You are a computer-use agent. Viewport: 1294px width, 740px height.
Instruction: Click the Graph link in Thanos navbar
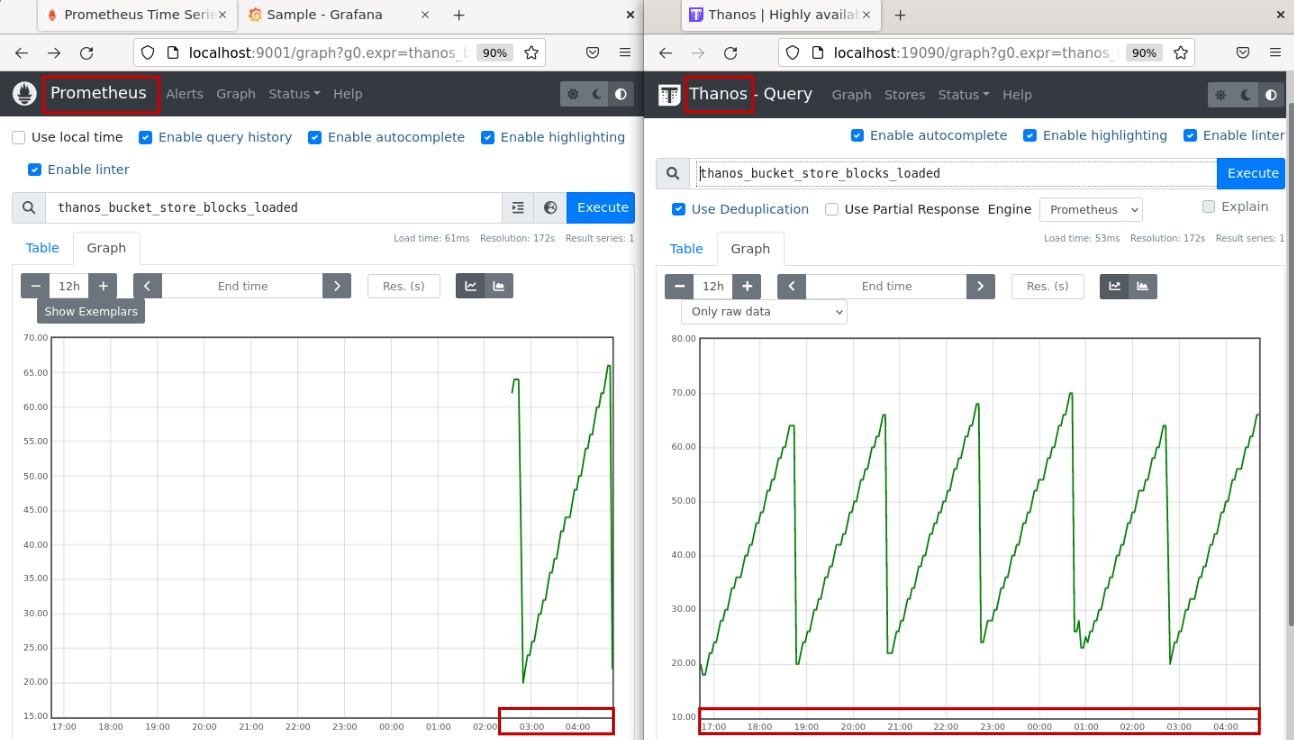[851, 95]
